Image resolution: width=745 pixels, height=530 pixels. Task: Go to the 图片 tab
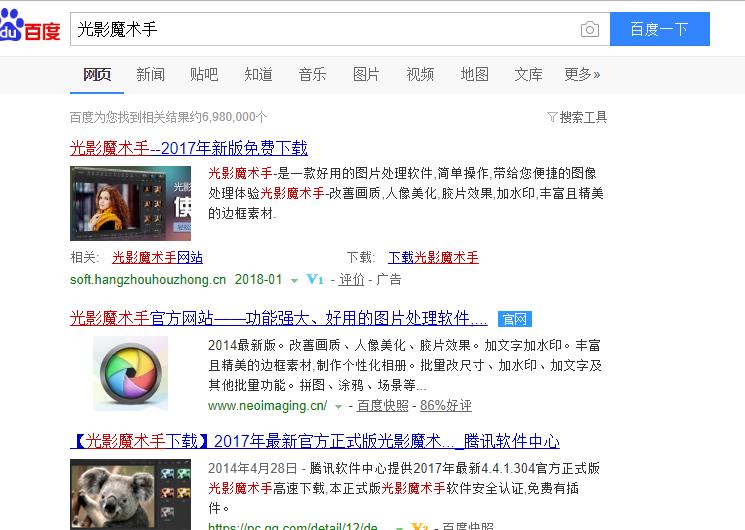(366, 74)
